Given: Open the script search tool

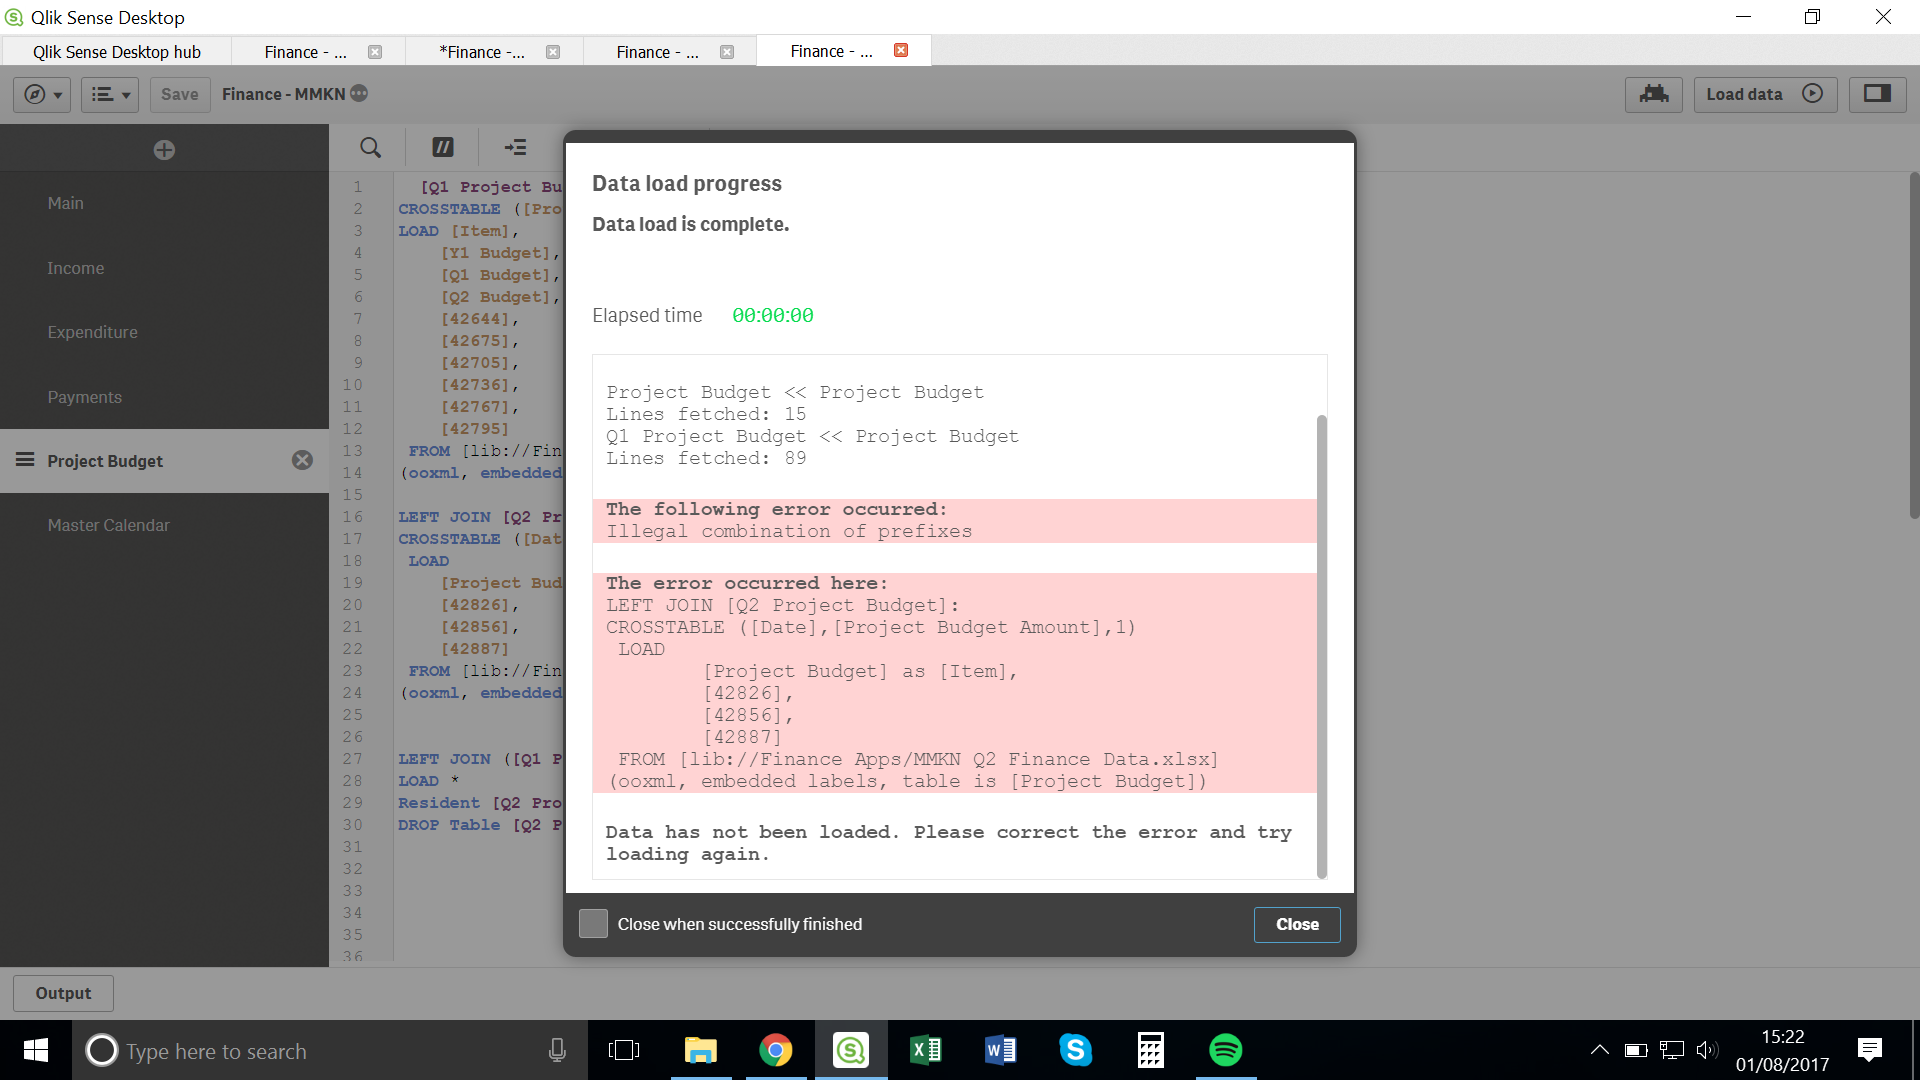Looking at the screenshot, I should tap(370, 147).
